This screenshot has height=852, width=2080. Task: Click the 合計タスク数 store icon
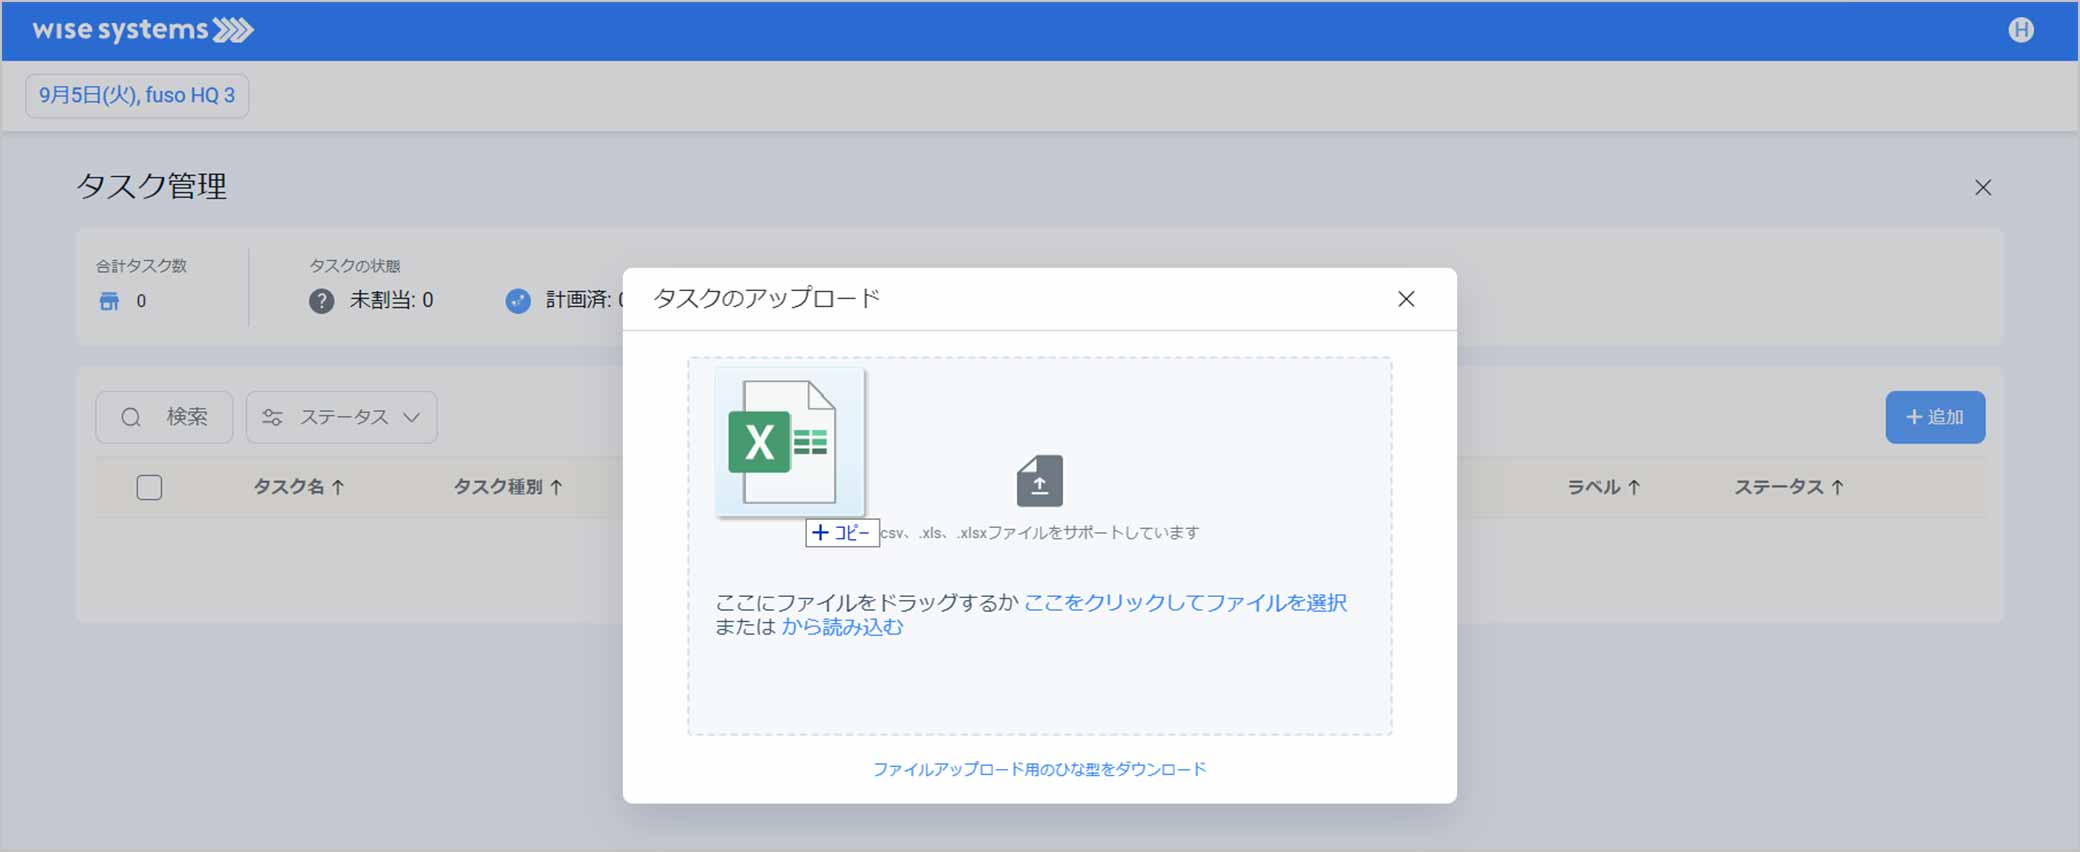coord(109,301)
